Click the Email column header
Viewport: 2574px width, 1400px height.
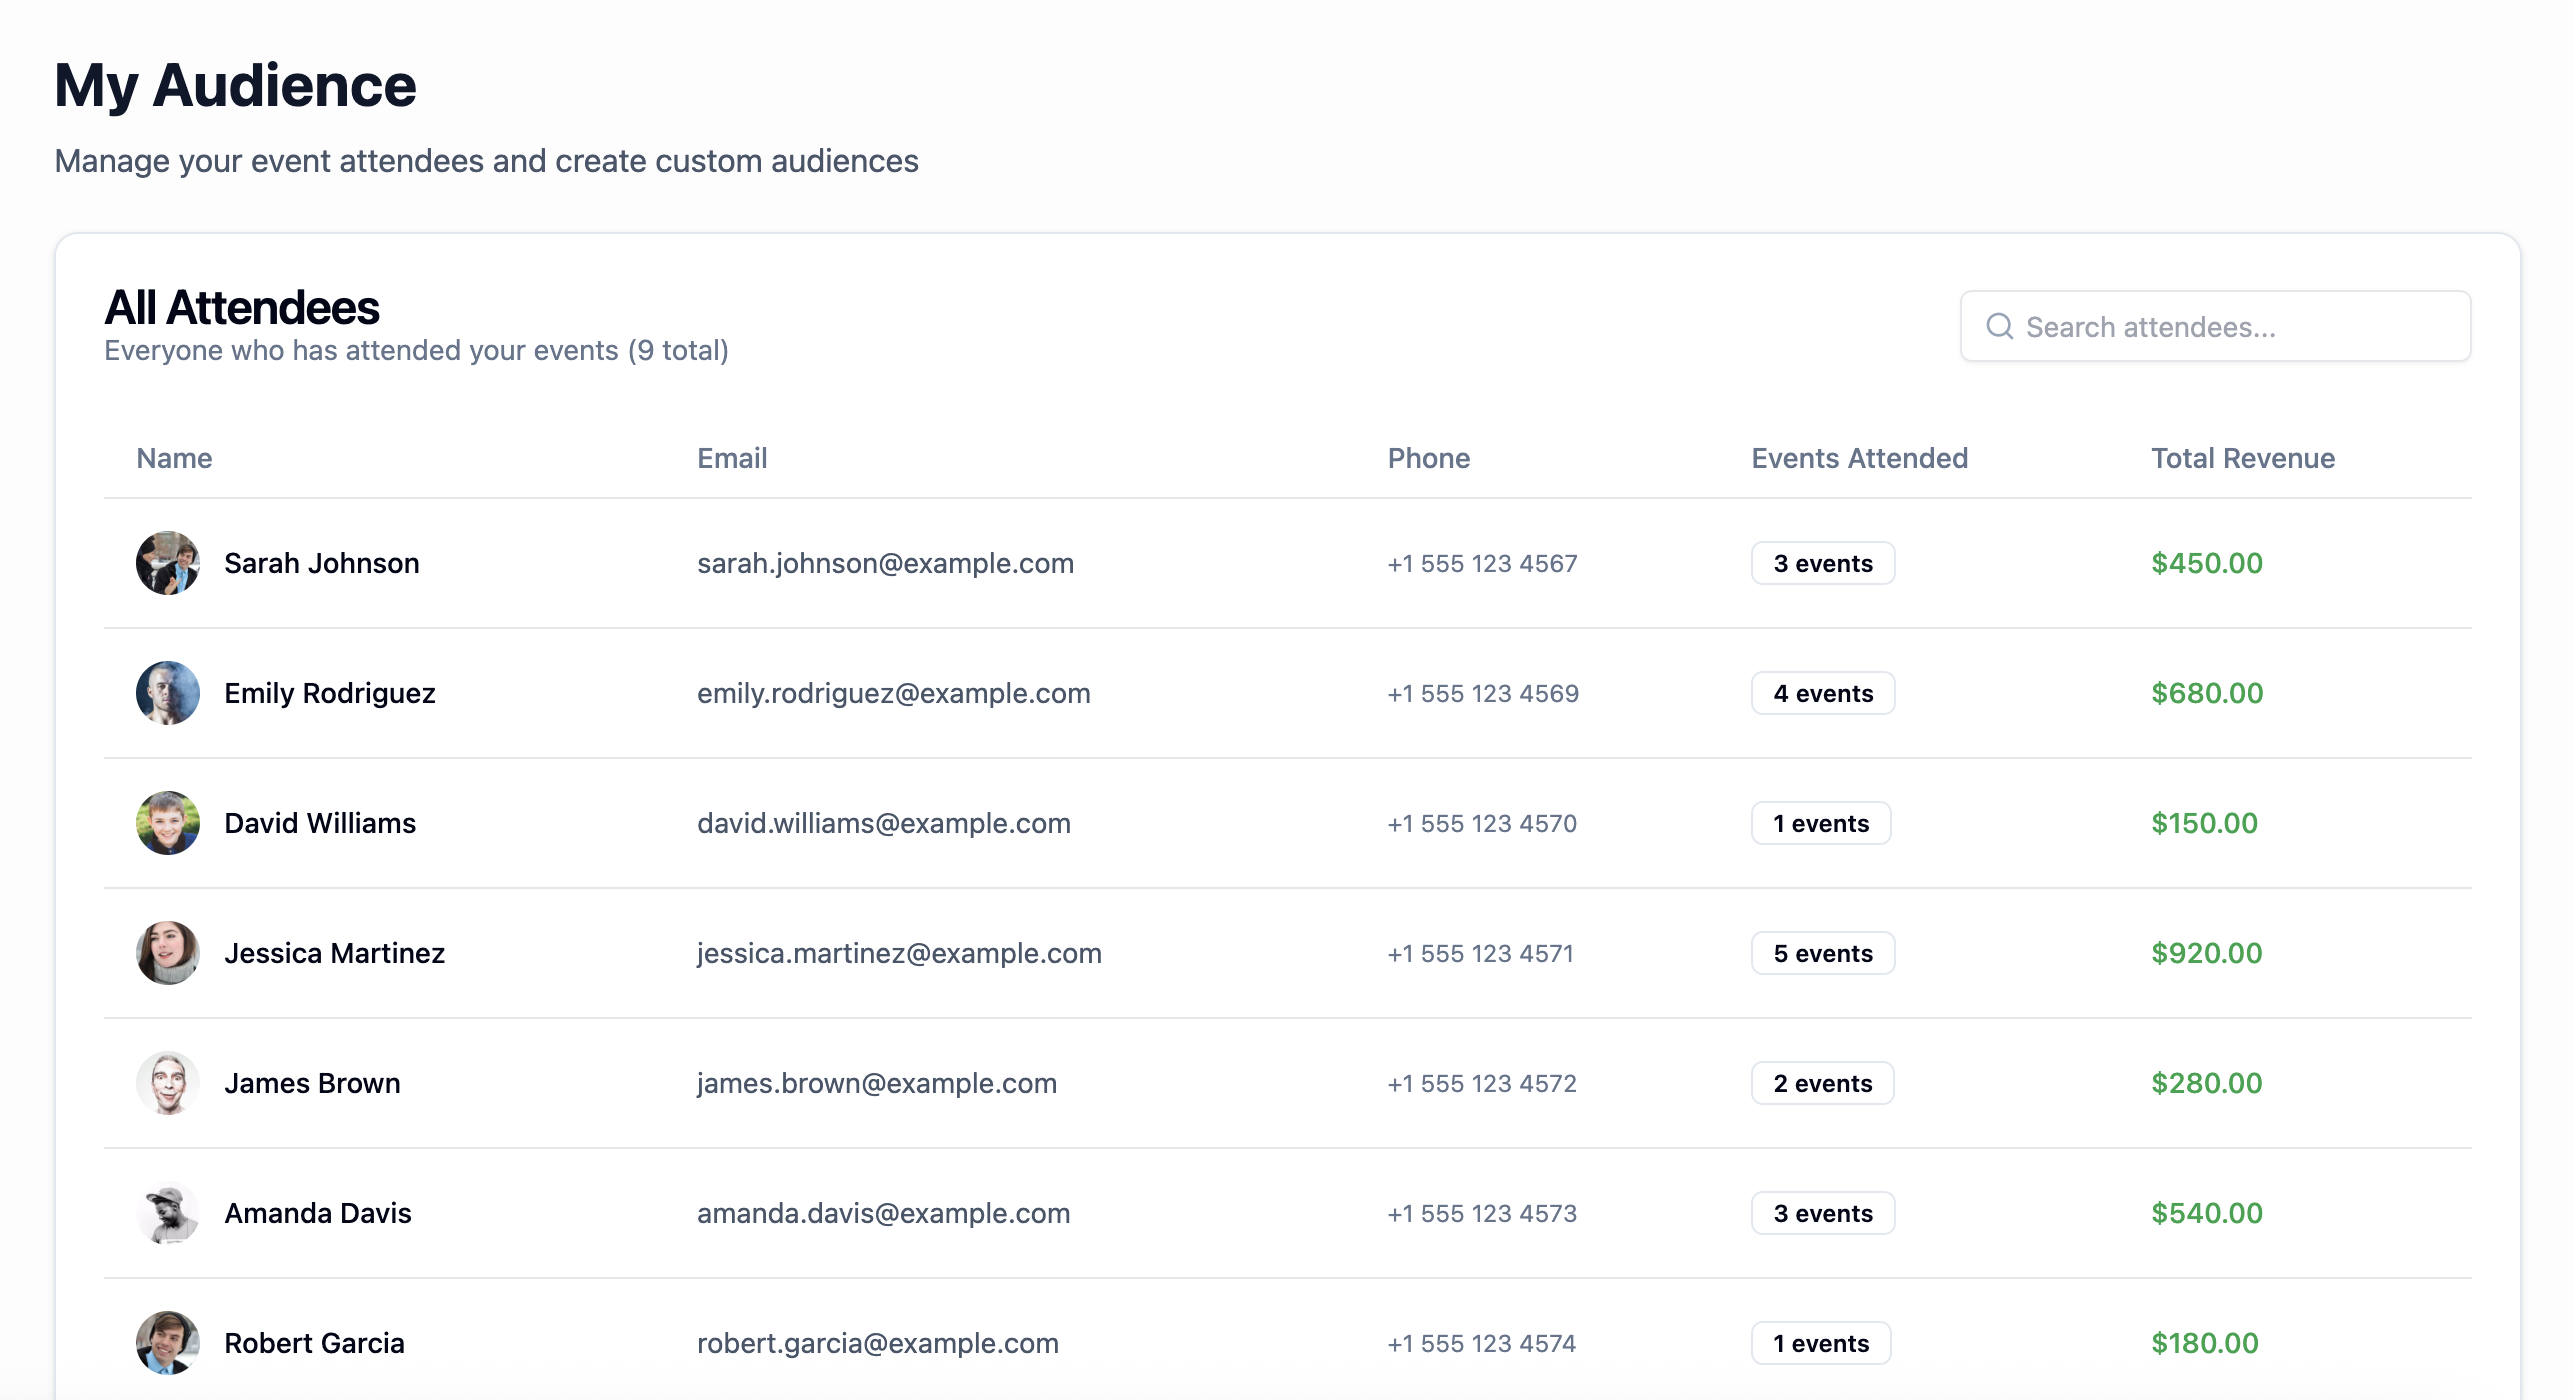click(732, 458)
